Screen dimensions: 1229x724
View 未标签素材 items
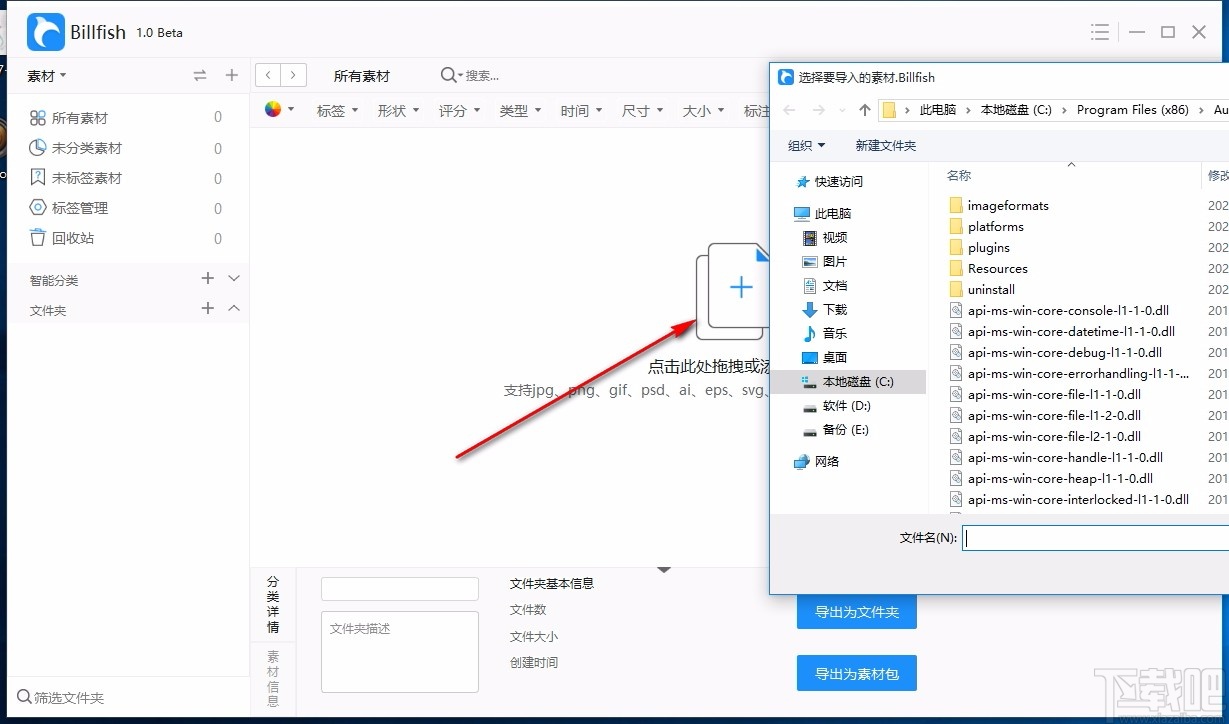pos(86,177)
